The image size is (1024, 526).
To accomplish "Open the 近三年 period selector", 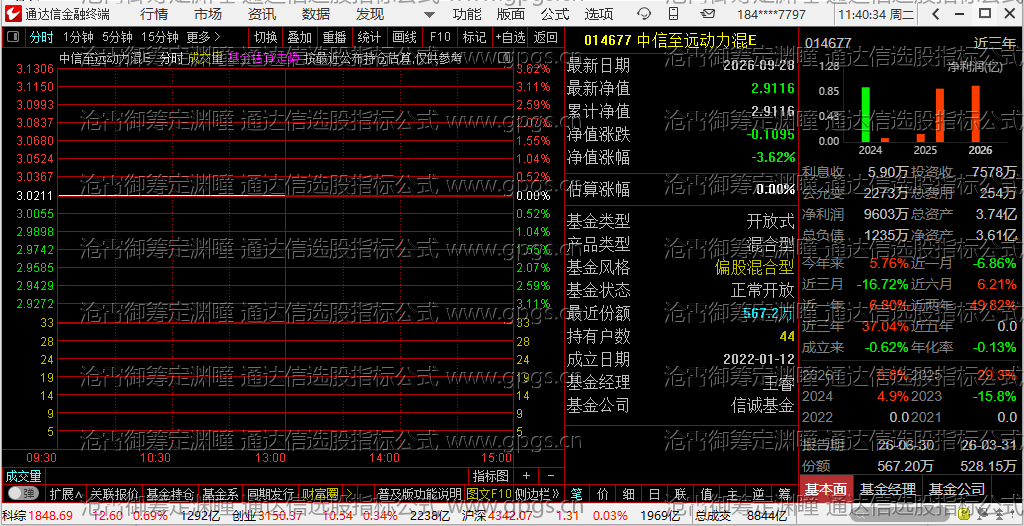I will pos(995,43).
